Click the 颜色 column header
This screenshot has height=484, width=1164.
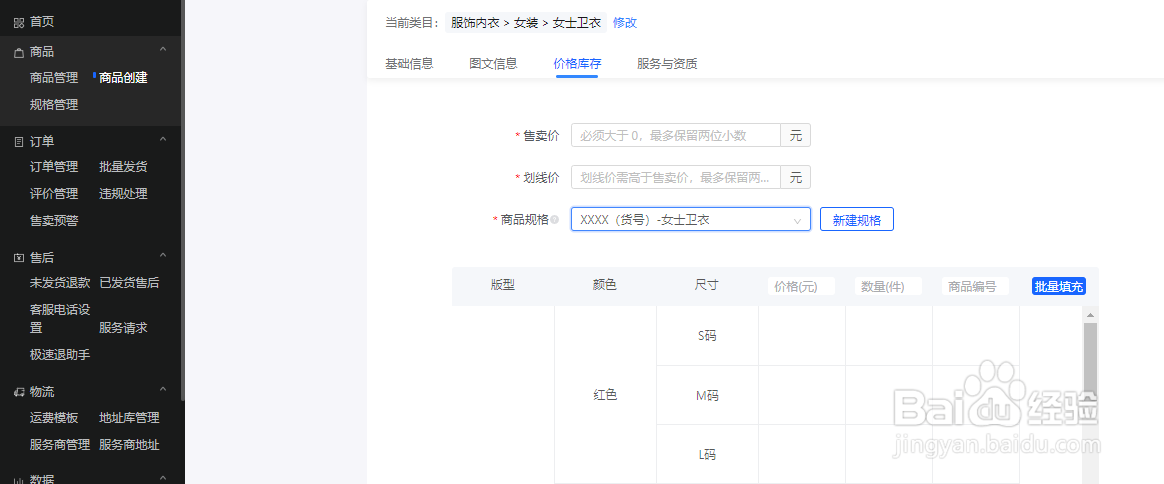605,285
